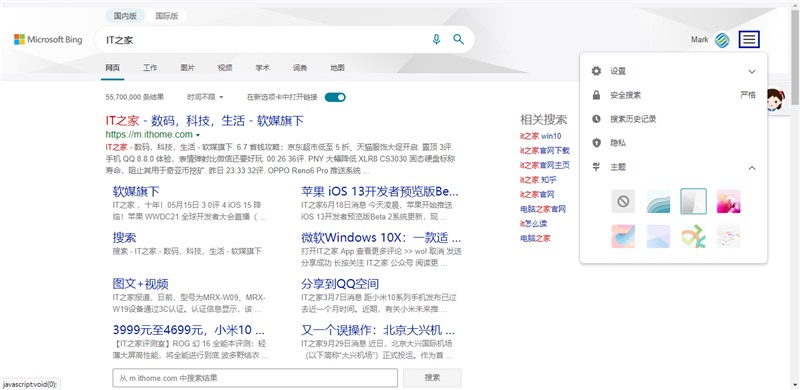
Task: Open the 苹果 iOS 13开发者预览版 sublink
Action: (x=380, y=191)
